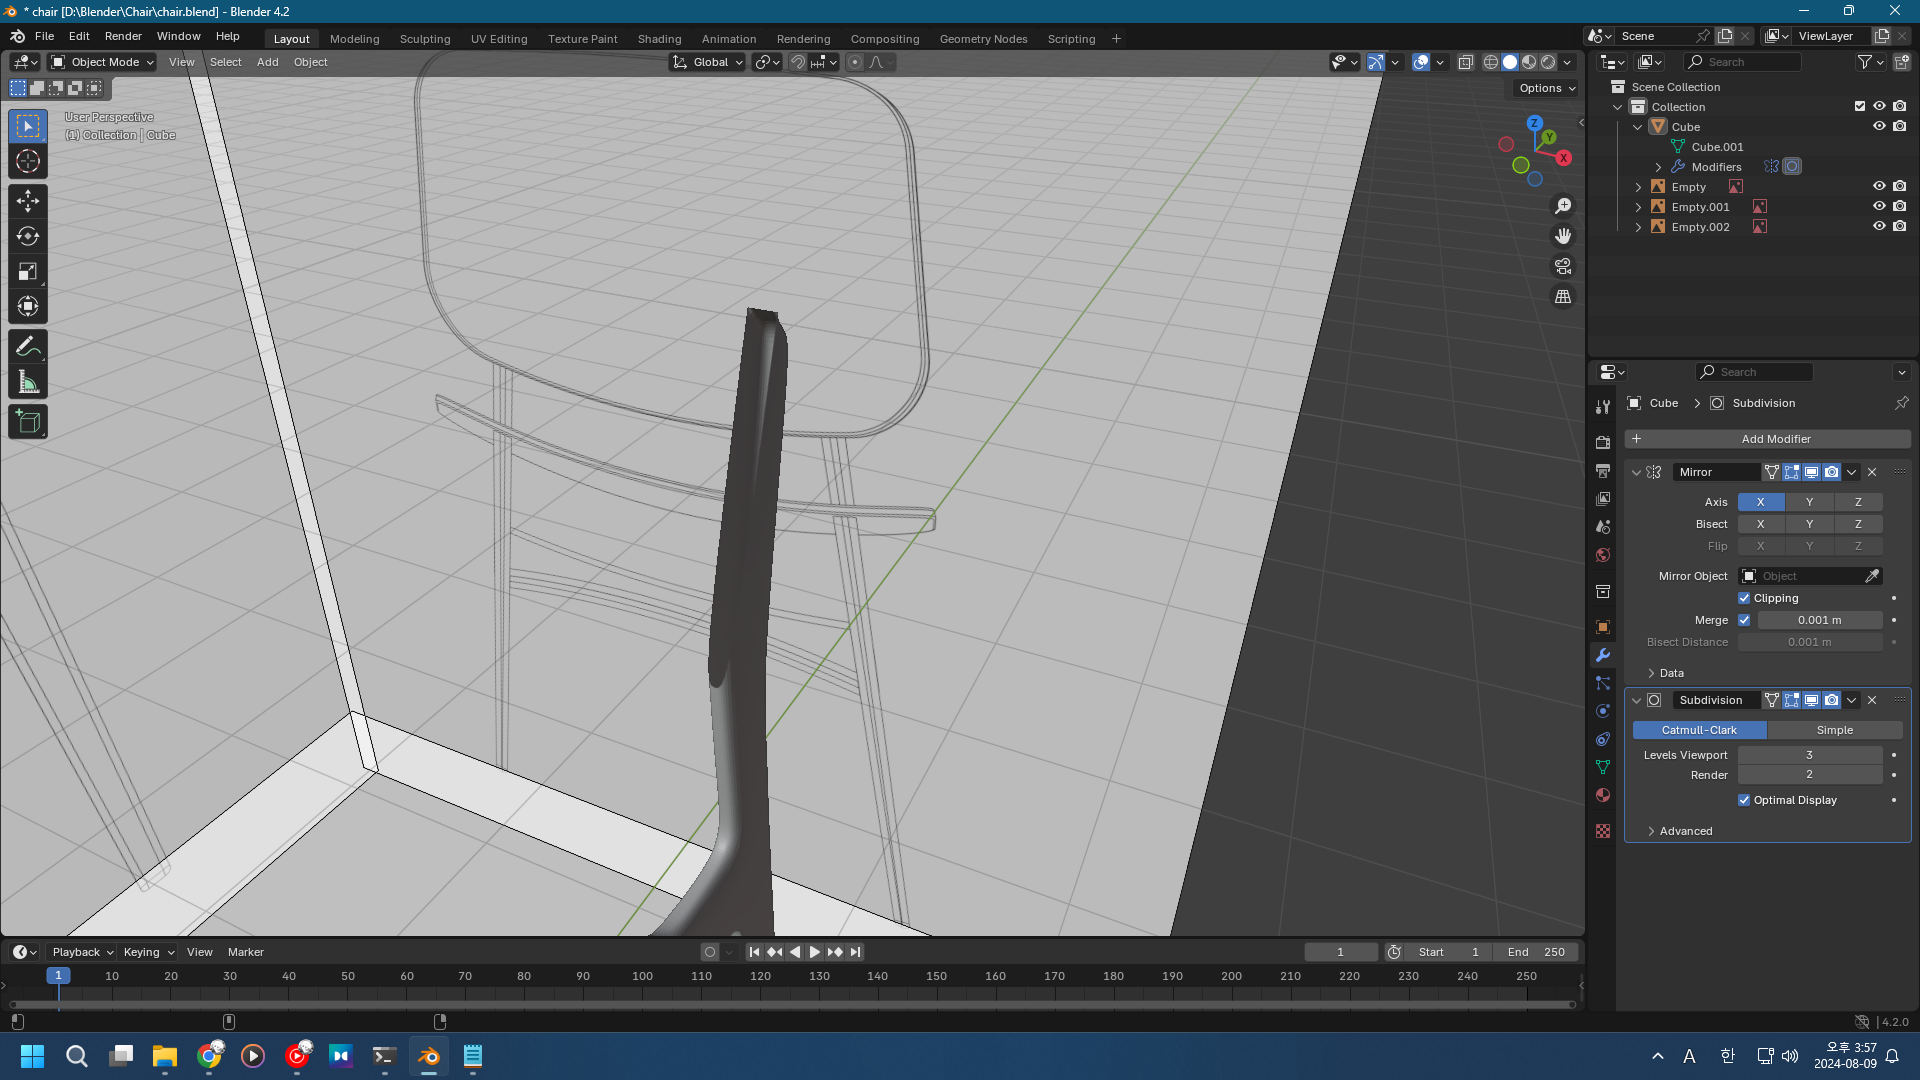Image resolution: width=1920 pixels, height=1080 pixels.
Task: Switch to wireframe viewport shading
Action: click(1491, 62)
